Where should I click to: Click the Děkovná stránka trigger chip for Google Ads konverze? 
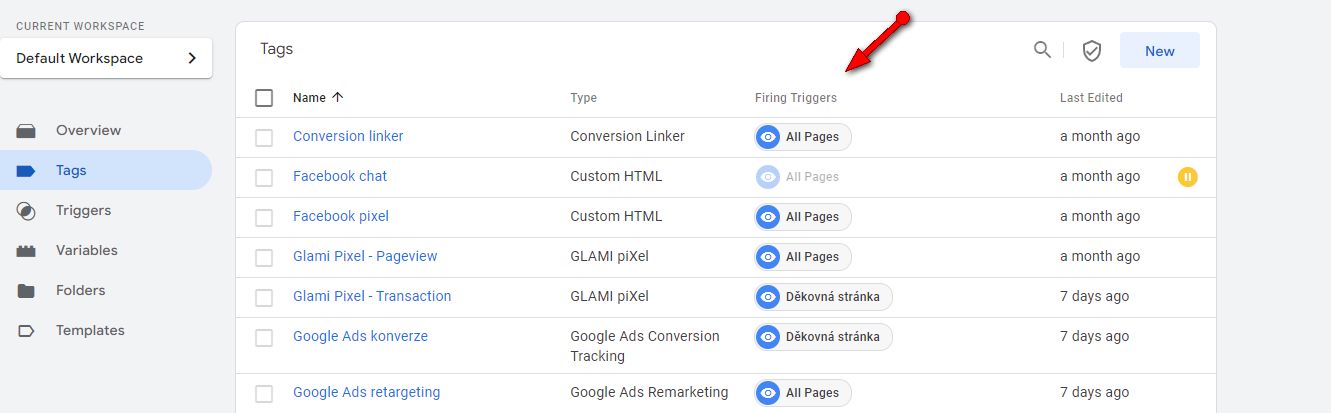point(823,337)
